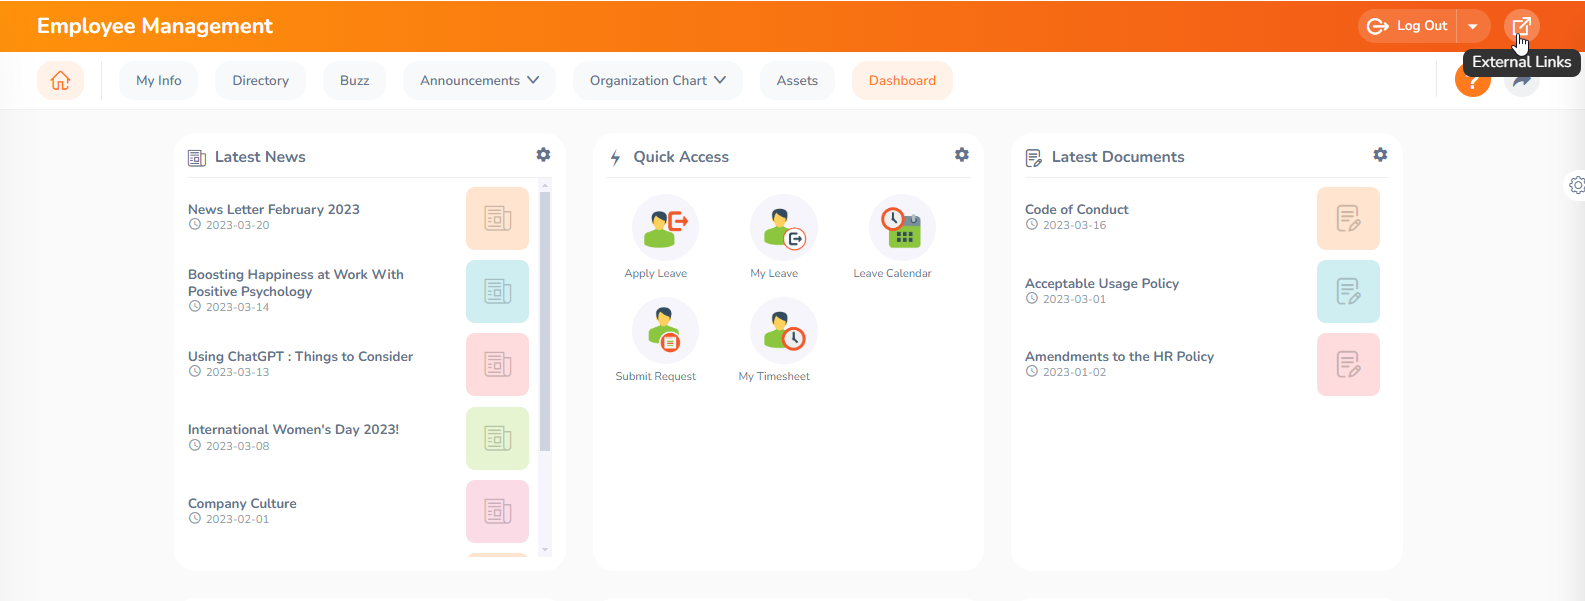Open Latest Documents widget settings gear
The width and height of the screenshot is (1585, 601).
[x=1380, y=155]
